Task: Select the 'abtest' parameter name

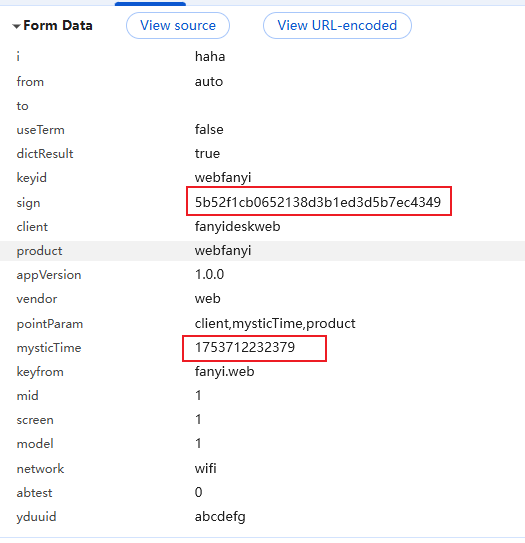Action: [x=34, y=493]
